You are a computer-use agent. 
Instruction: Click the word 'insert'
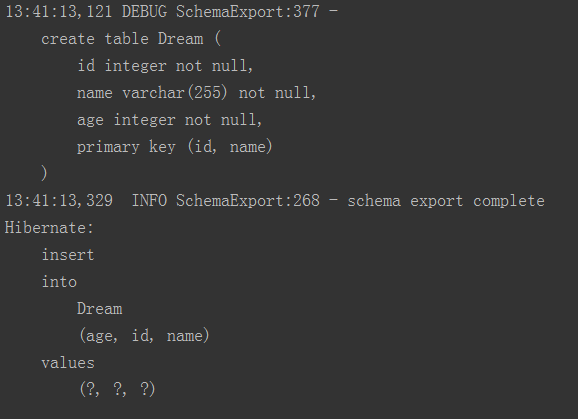(68, 255)
